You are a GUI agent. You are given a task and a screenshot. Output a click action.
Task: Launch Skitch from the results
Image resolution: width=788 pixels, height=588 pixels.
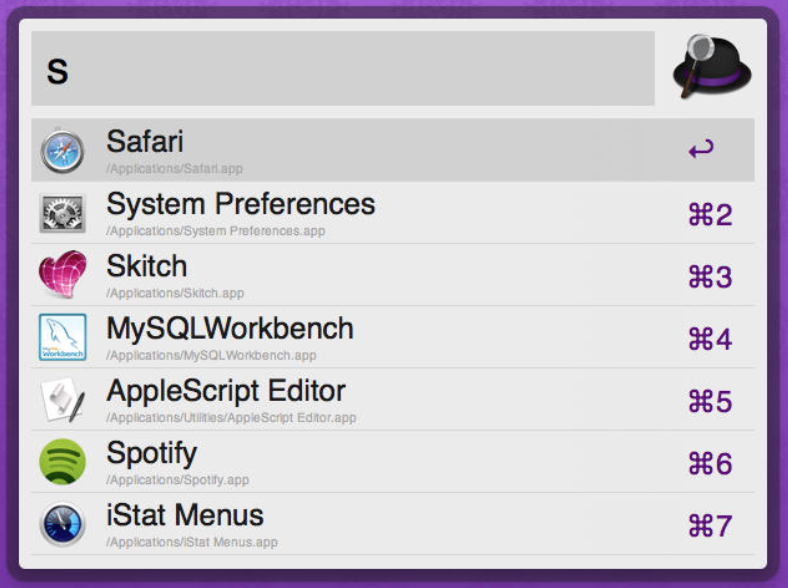[147, 267]
